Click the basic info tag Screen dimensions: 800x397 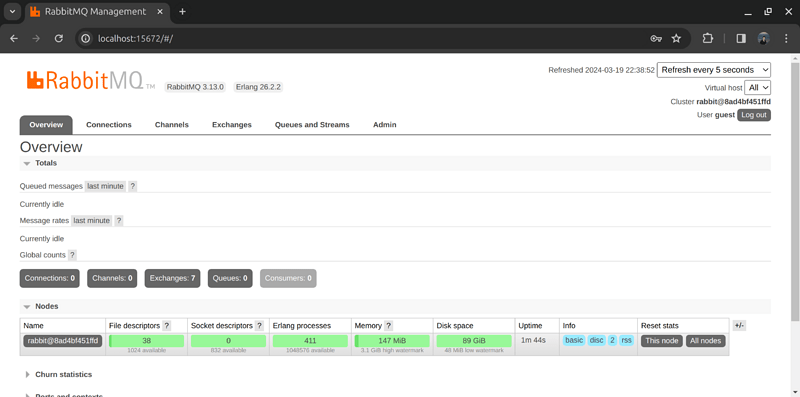click(x=574, y=340)
